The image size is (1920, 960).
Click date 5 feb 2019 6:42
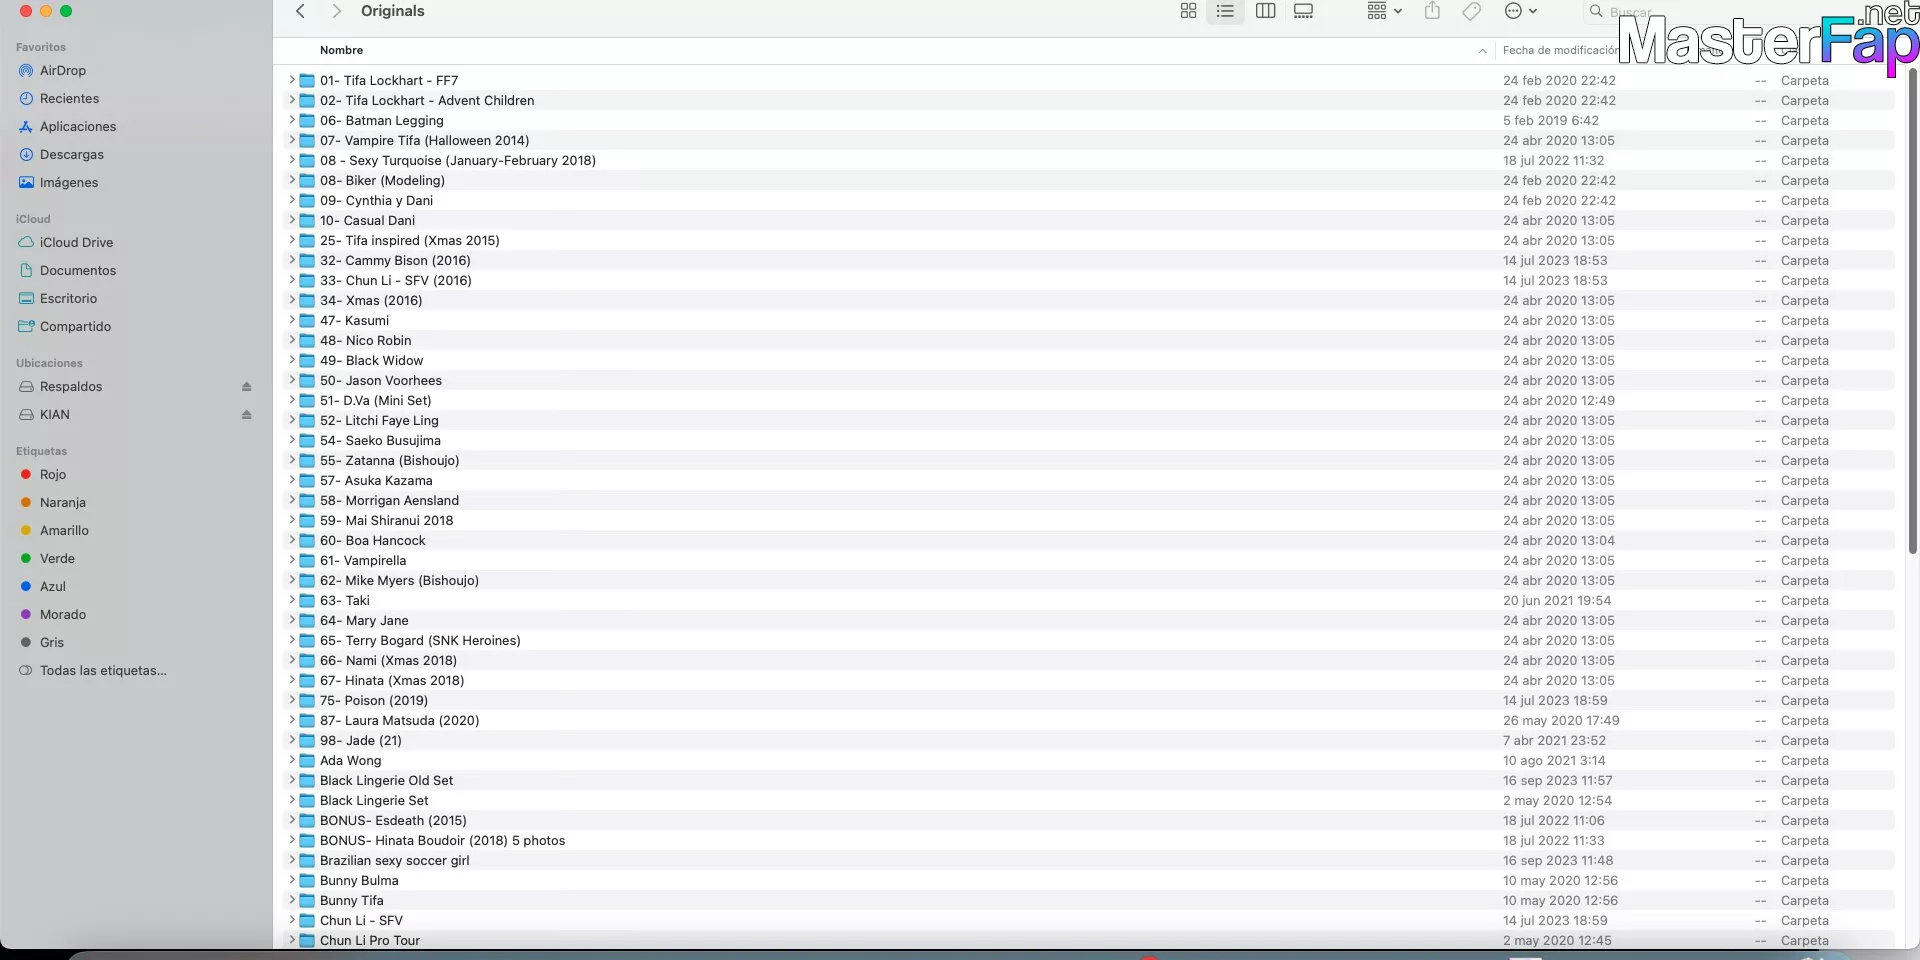pyautogui.click(x=1551, y=120)
